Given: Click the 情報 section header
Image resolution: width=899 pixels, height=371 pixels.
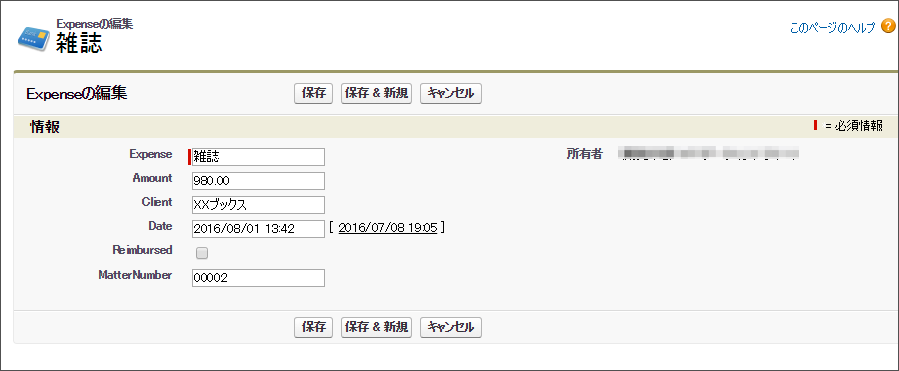Looking at the screenshot, I should [45, 127].
